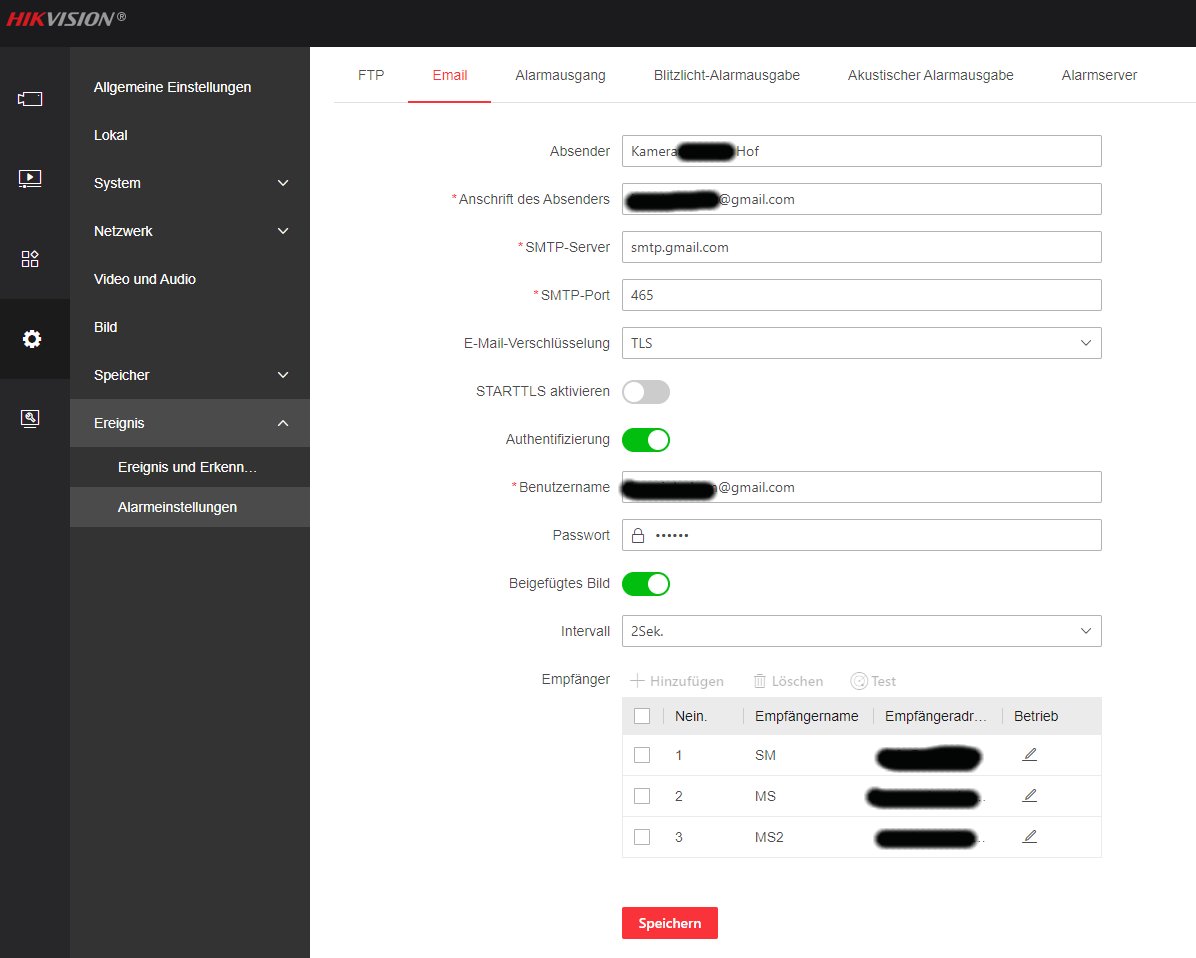Image resolution: width=1196 pixels, height=958 pixels.
Task: Expand the Speicher menu section
Action: click(190, 375)
